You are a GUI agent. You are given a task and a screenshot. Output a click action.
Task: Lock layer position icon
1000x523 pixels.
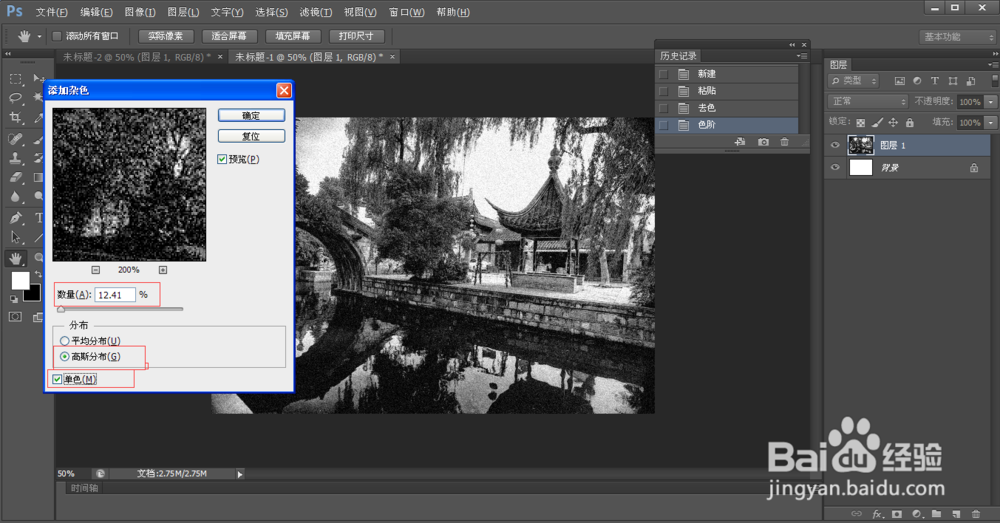tap(893, 122)
